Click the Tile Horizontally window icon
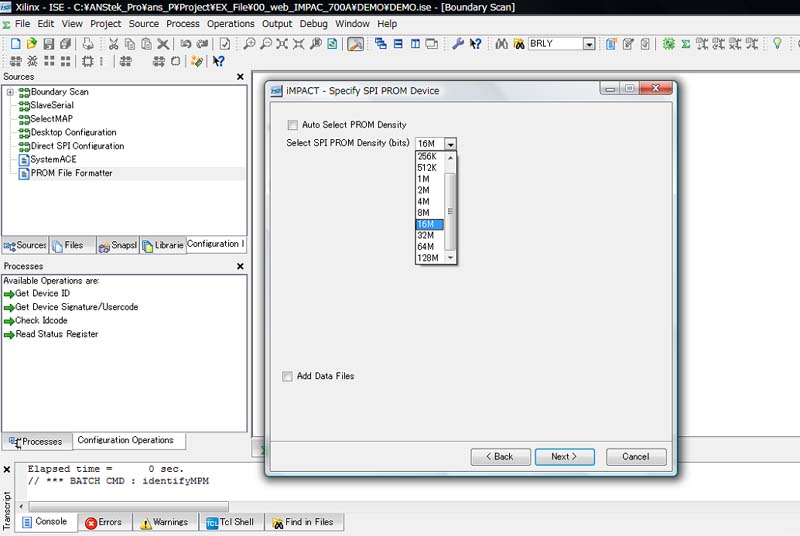The image size is (800, 536). tap(398, 44)
